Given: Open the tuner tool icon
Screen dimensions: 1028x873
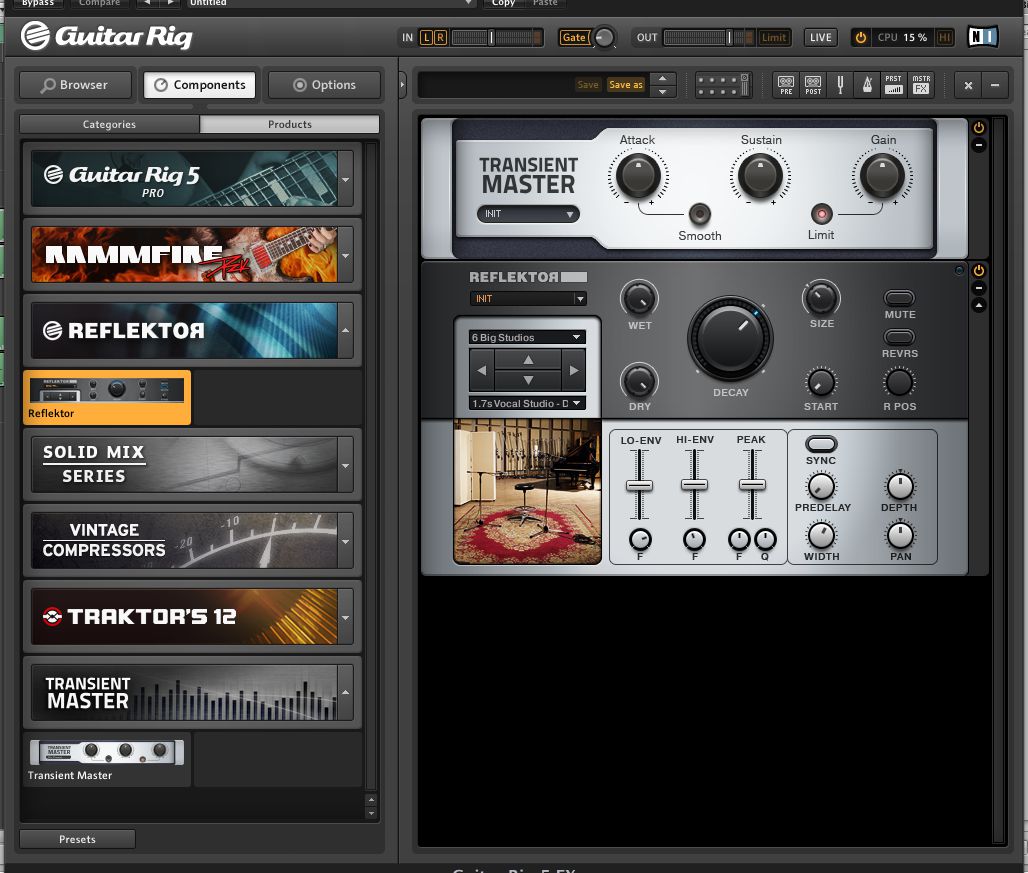Looking at the screenshot, I should (840, 85).
